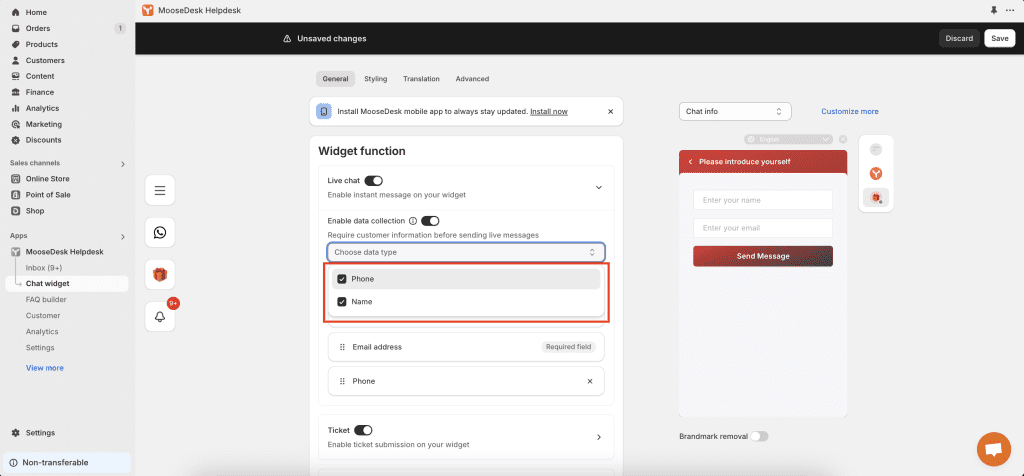
Task: Open Inbox (9+) in sidebar
Action: (x=44, y=268)
